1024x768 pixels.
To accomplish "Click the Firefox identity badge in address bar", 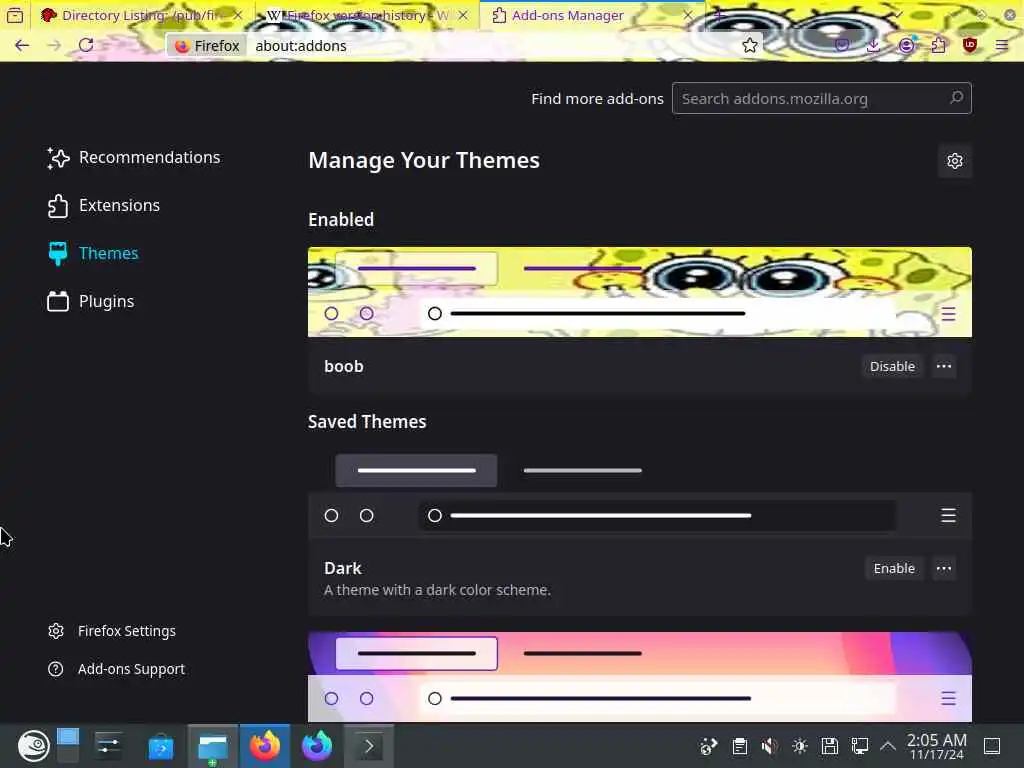I will [x=206, y=45].
